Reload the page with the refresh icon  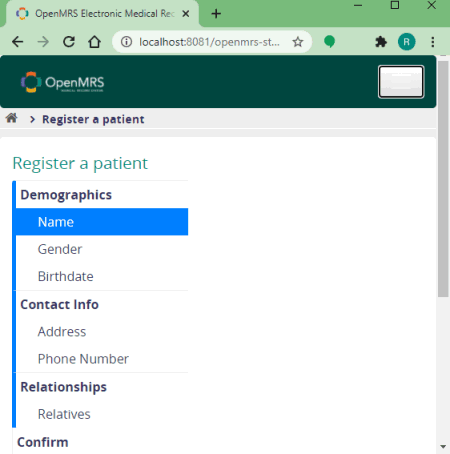pyautogui.click(x=69, y=42)
